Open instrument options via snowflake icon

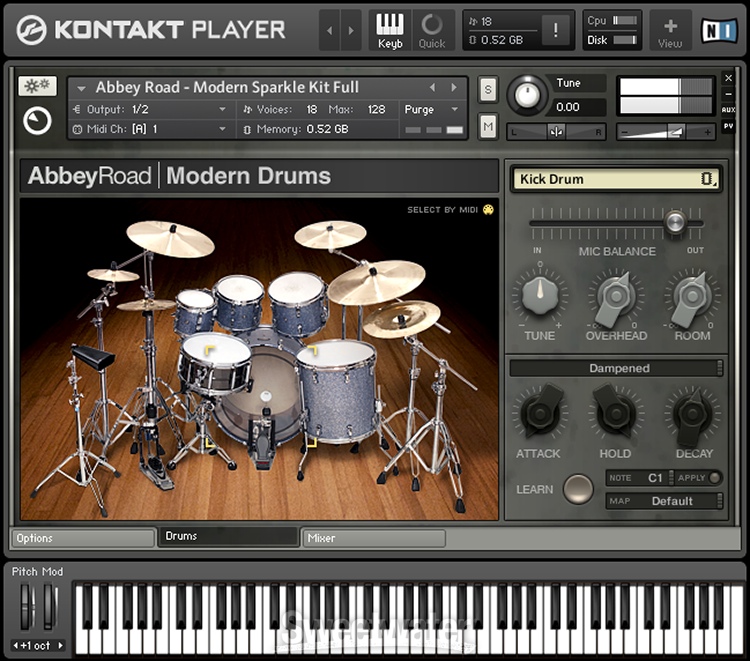click(37, 86)
